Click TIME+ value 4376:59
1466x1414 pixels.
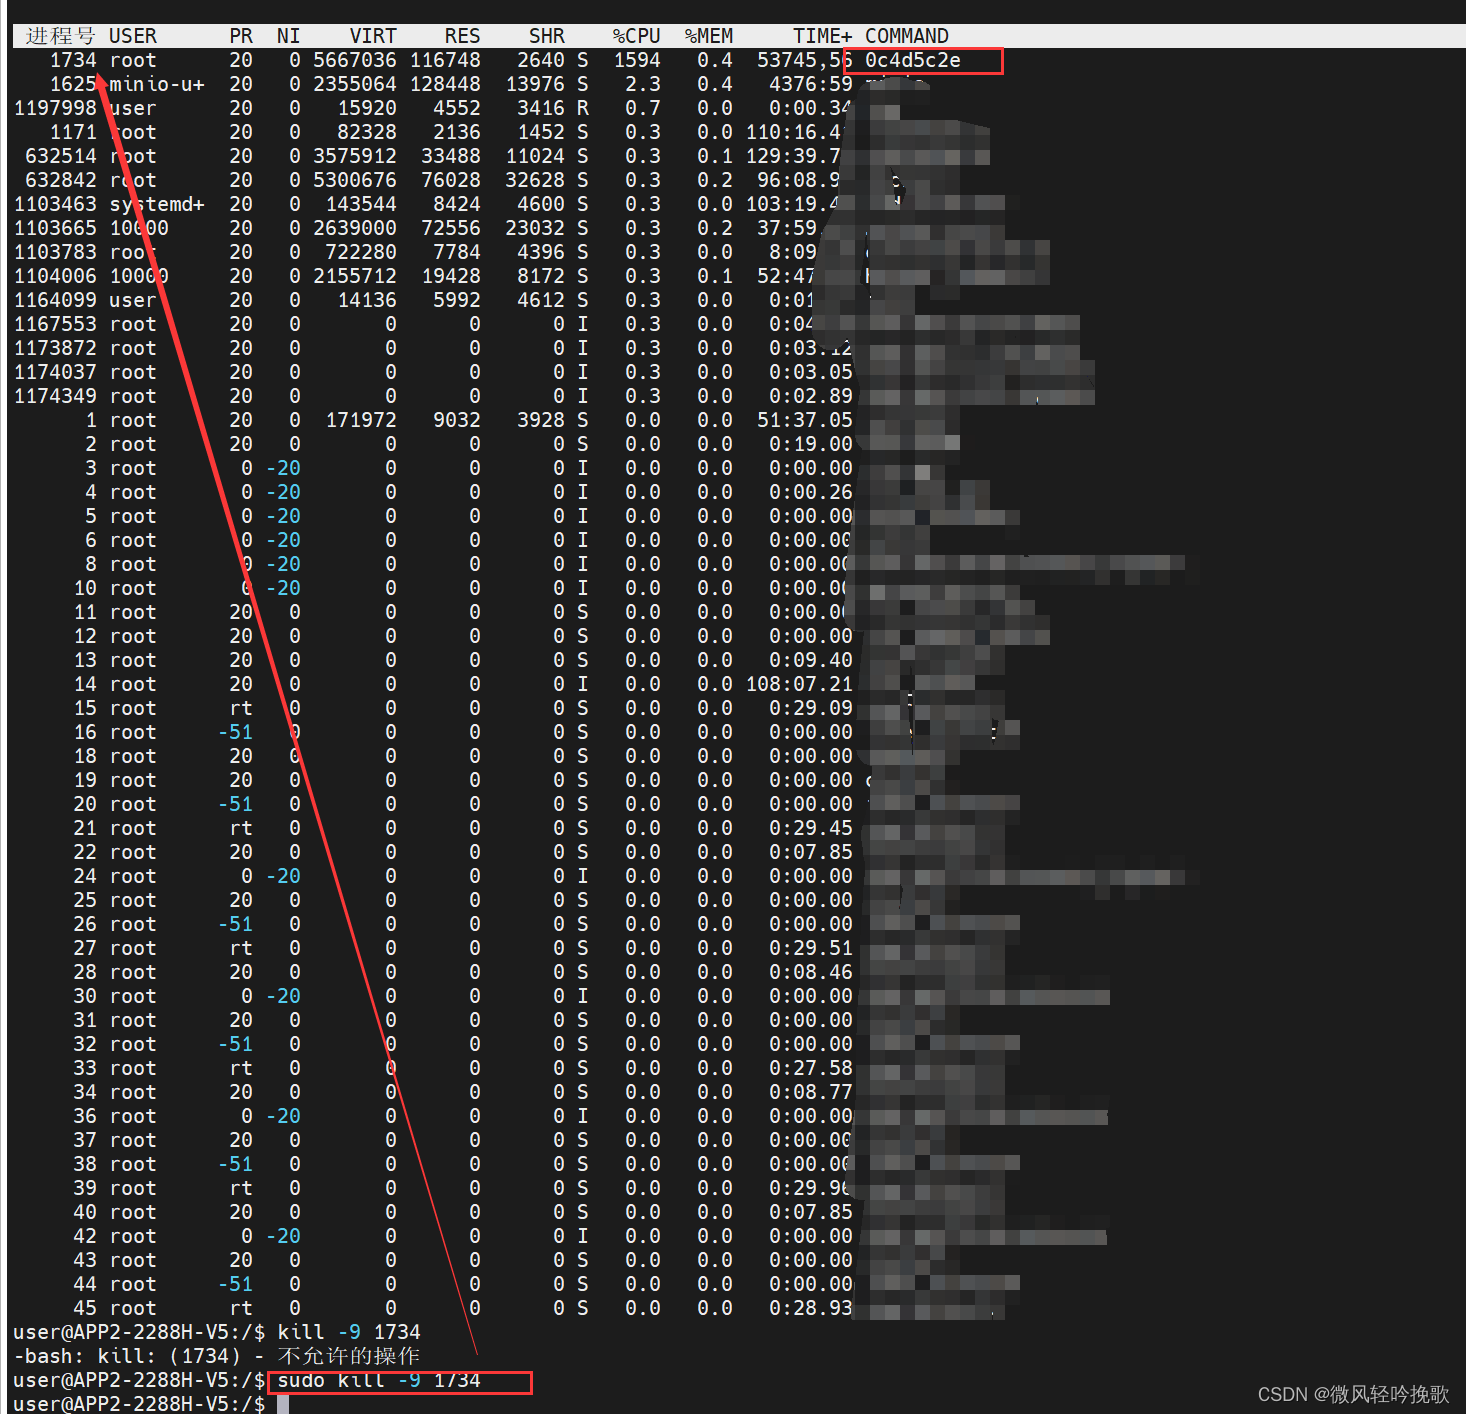pyautogui.click(x=811, y=84)
